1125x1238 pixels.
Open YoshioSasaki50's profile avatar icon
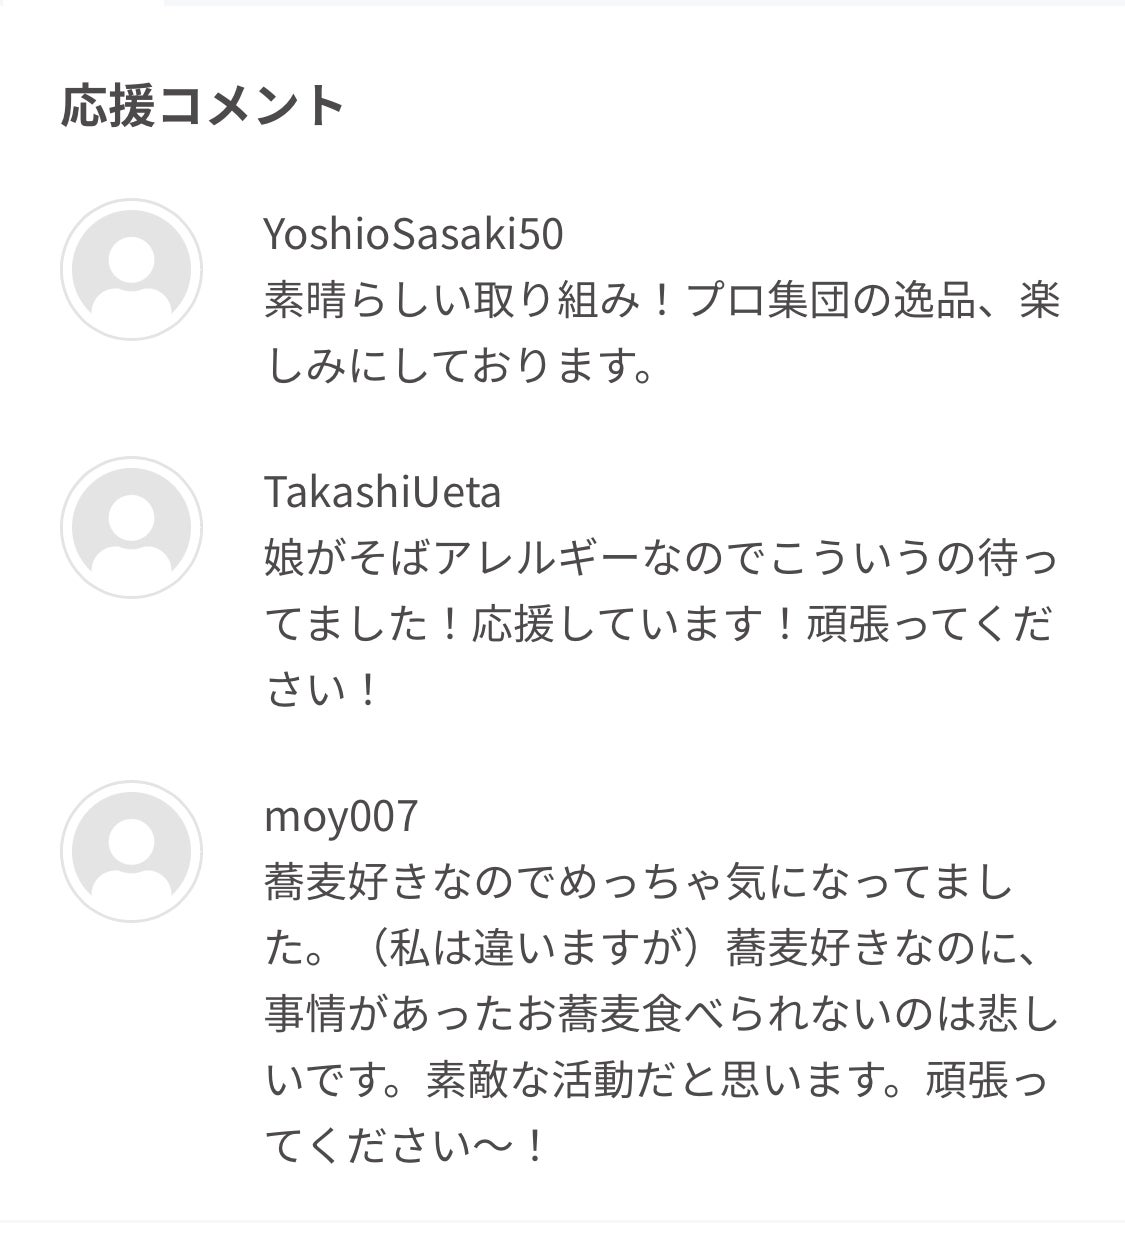tap(131, 270)
